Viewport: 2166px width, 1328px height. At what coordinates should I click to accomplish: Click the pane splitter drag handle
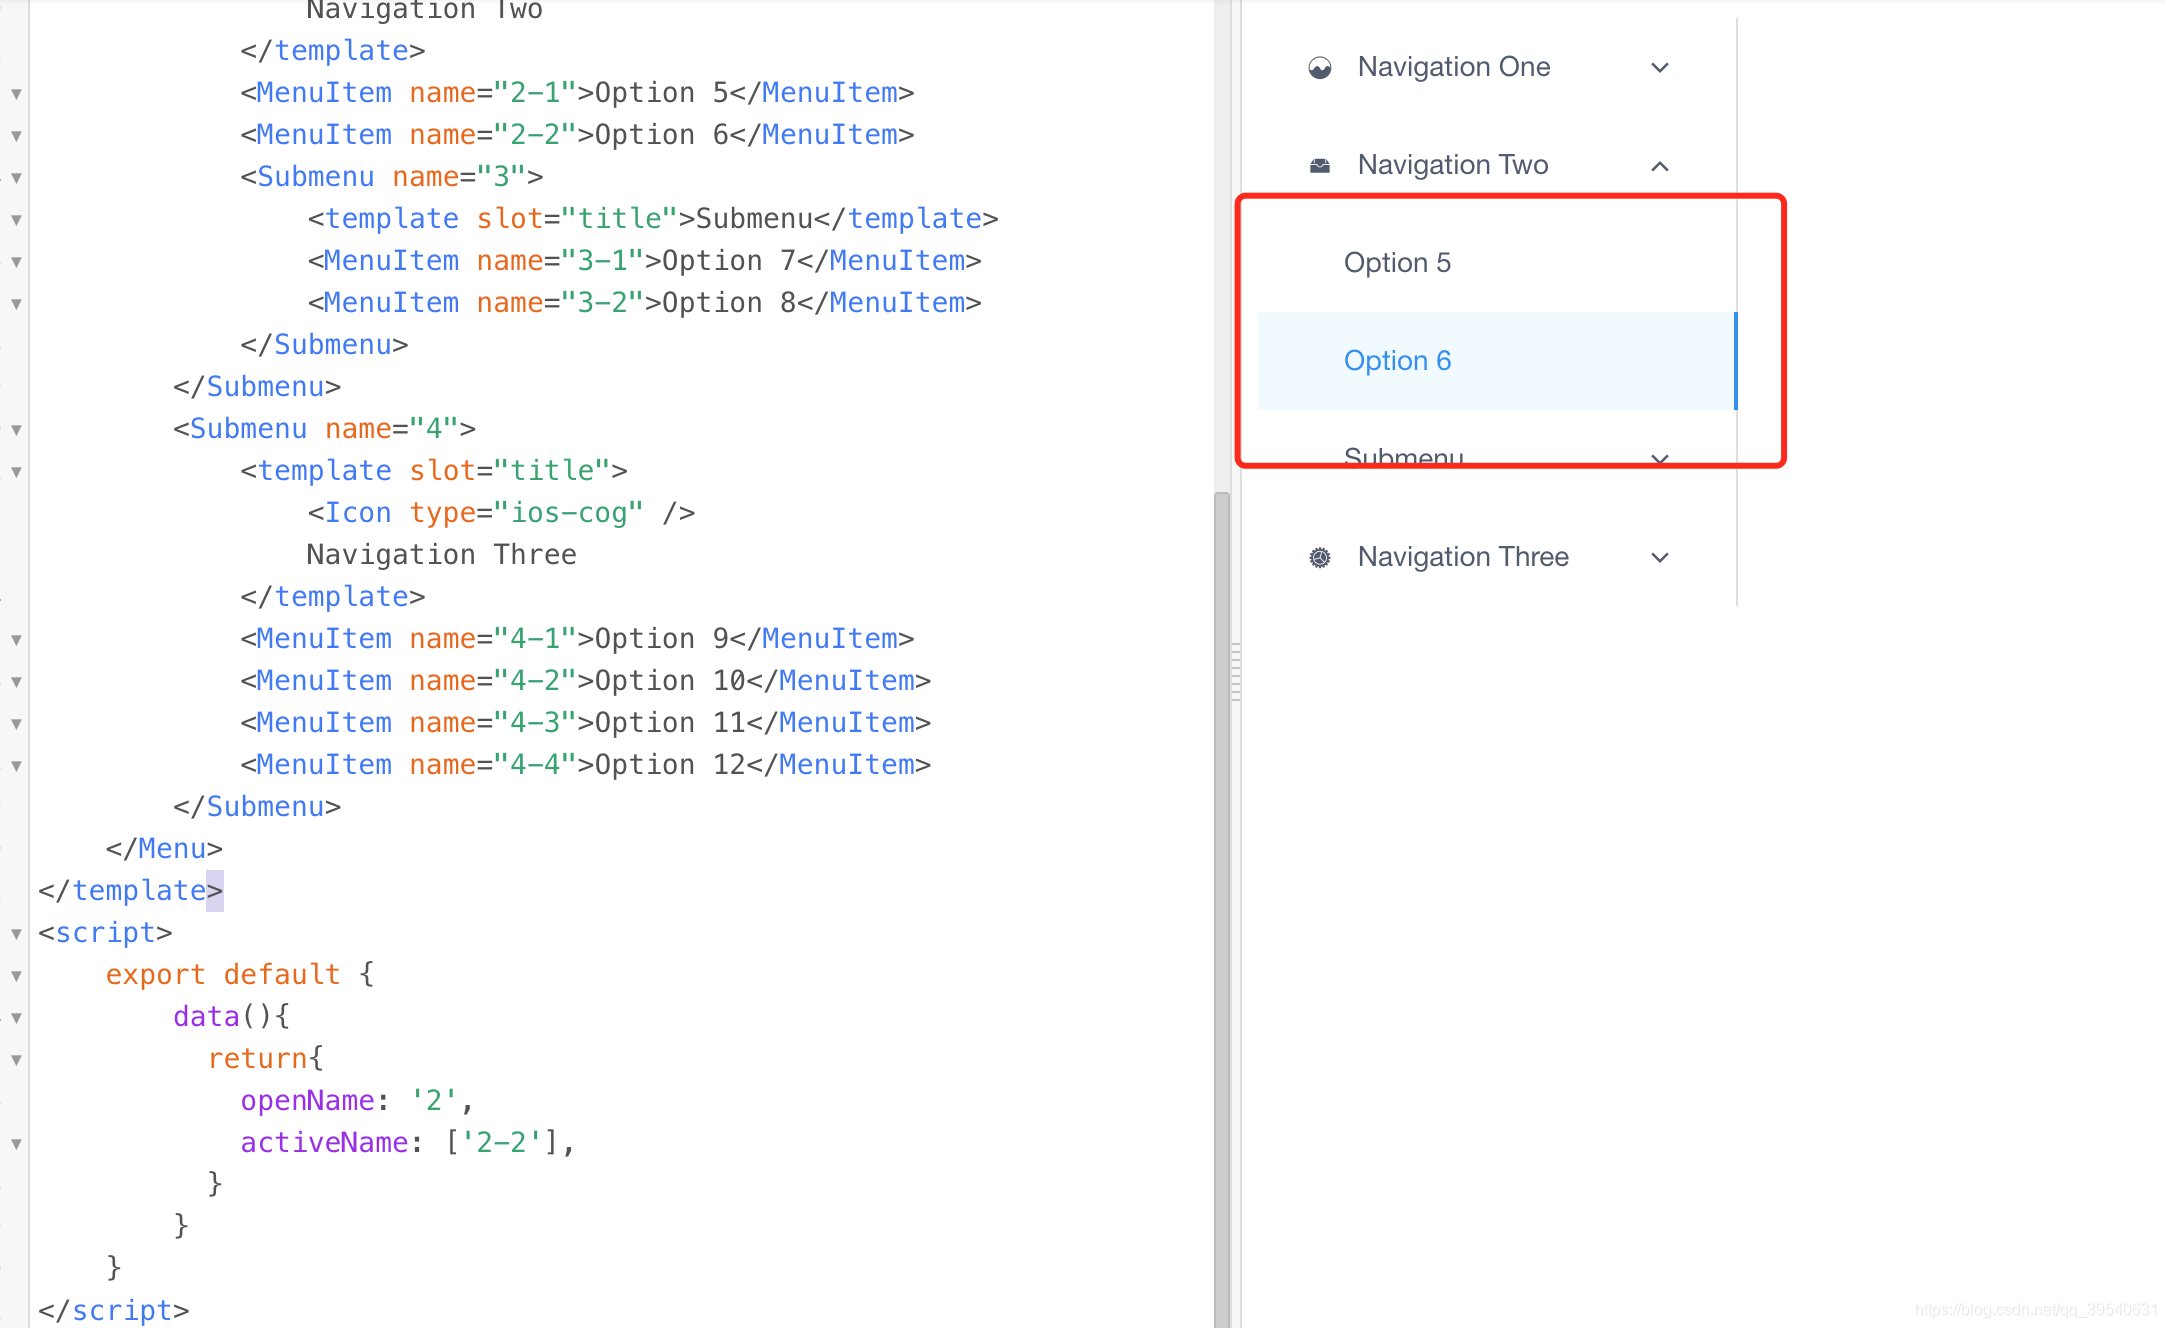(1236, 672)
